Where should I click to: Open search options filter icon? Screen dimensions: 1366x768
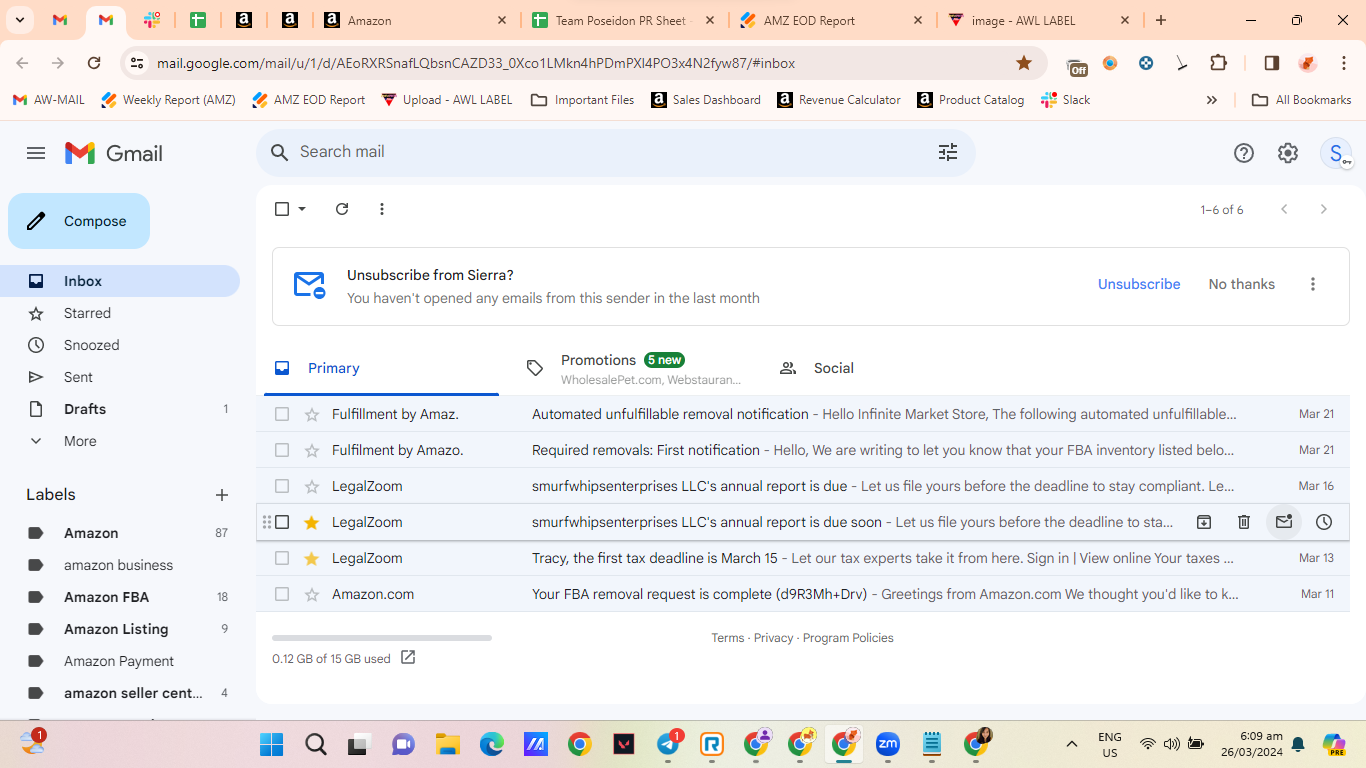tap(948, 152)
